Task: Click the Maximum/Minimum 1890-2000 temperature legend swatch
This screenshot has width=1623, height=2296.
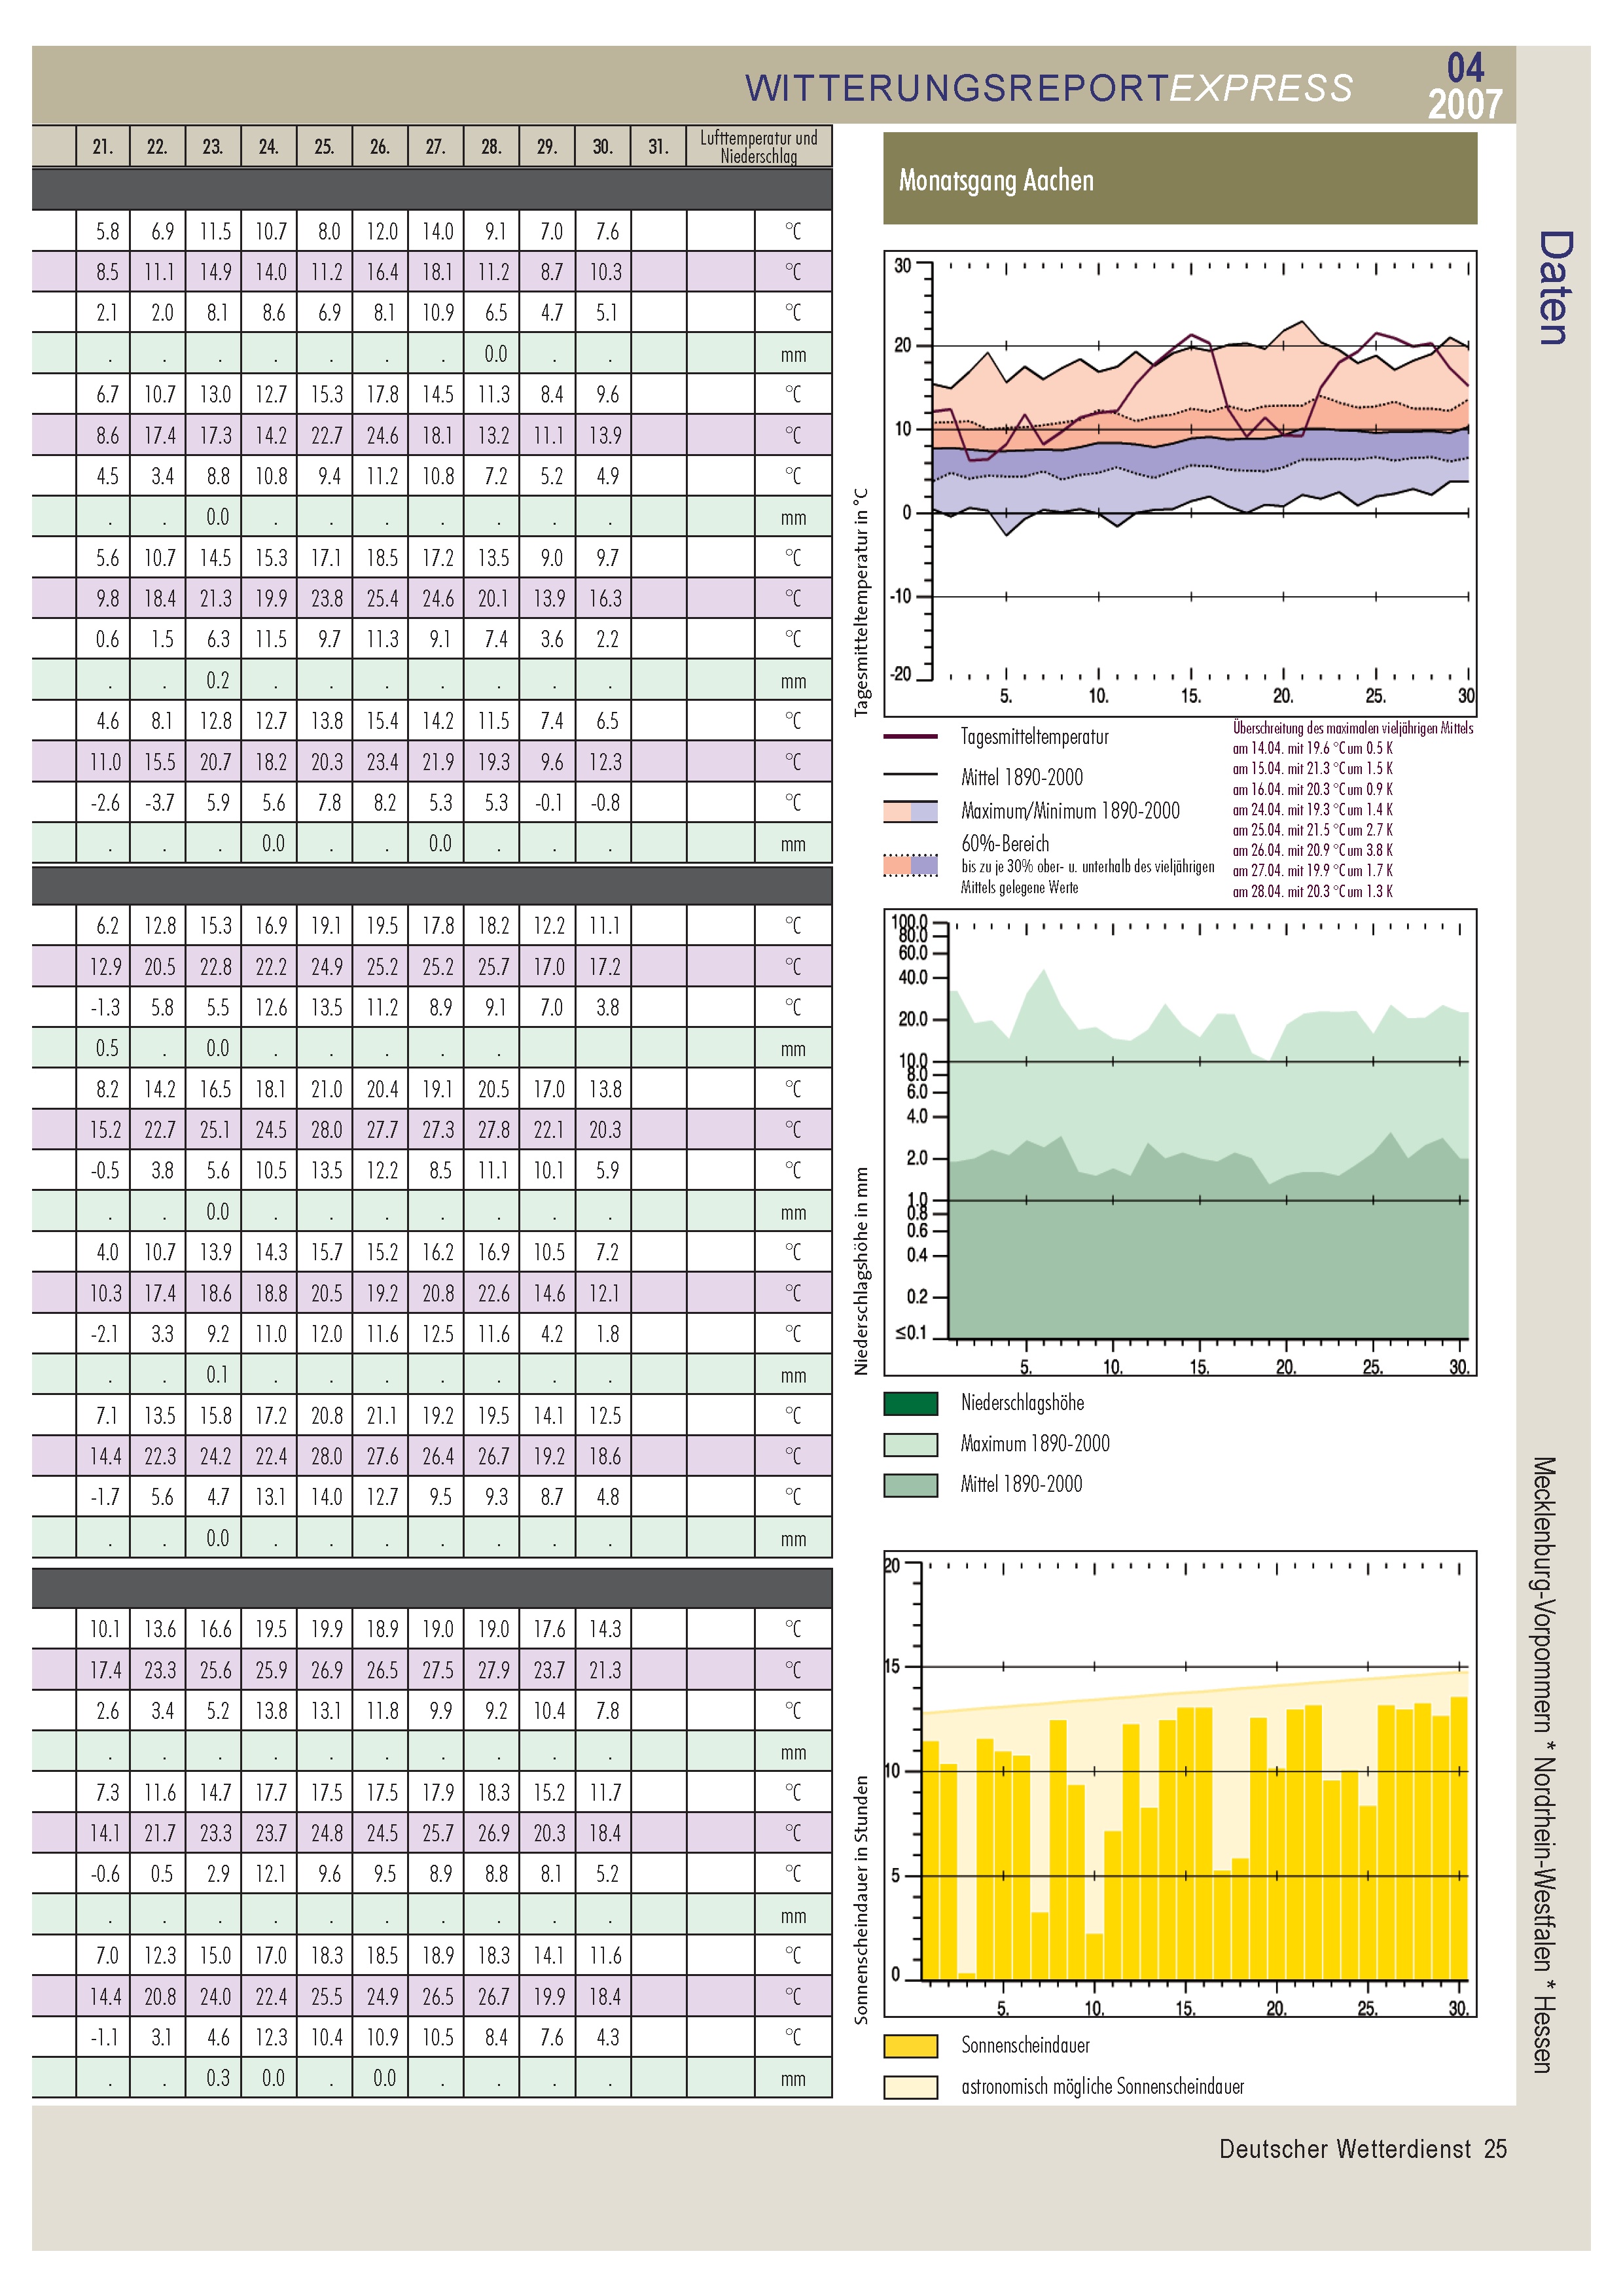Action: coord(910,811)
